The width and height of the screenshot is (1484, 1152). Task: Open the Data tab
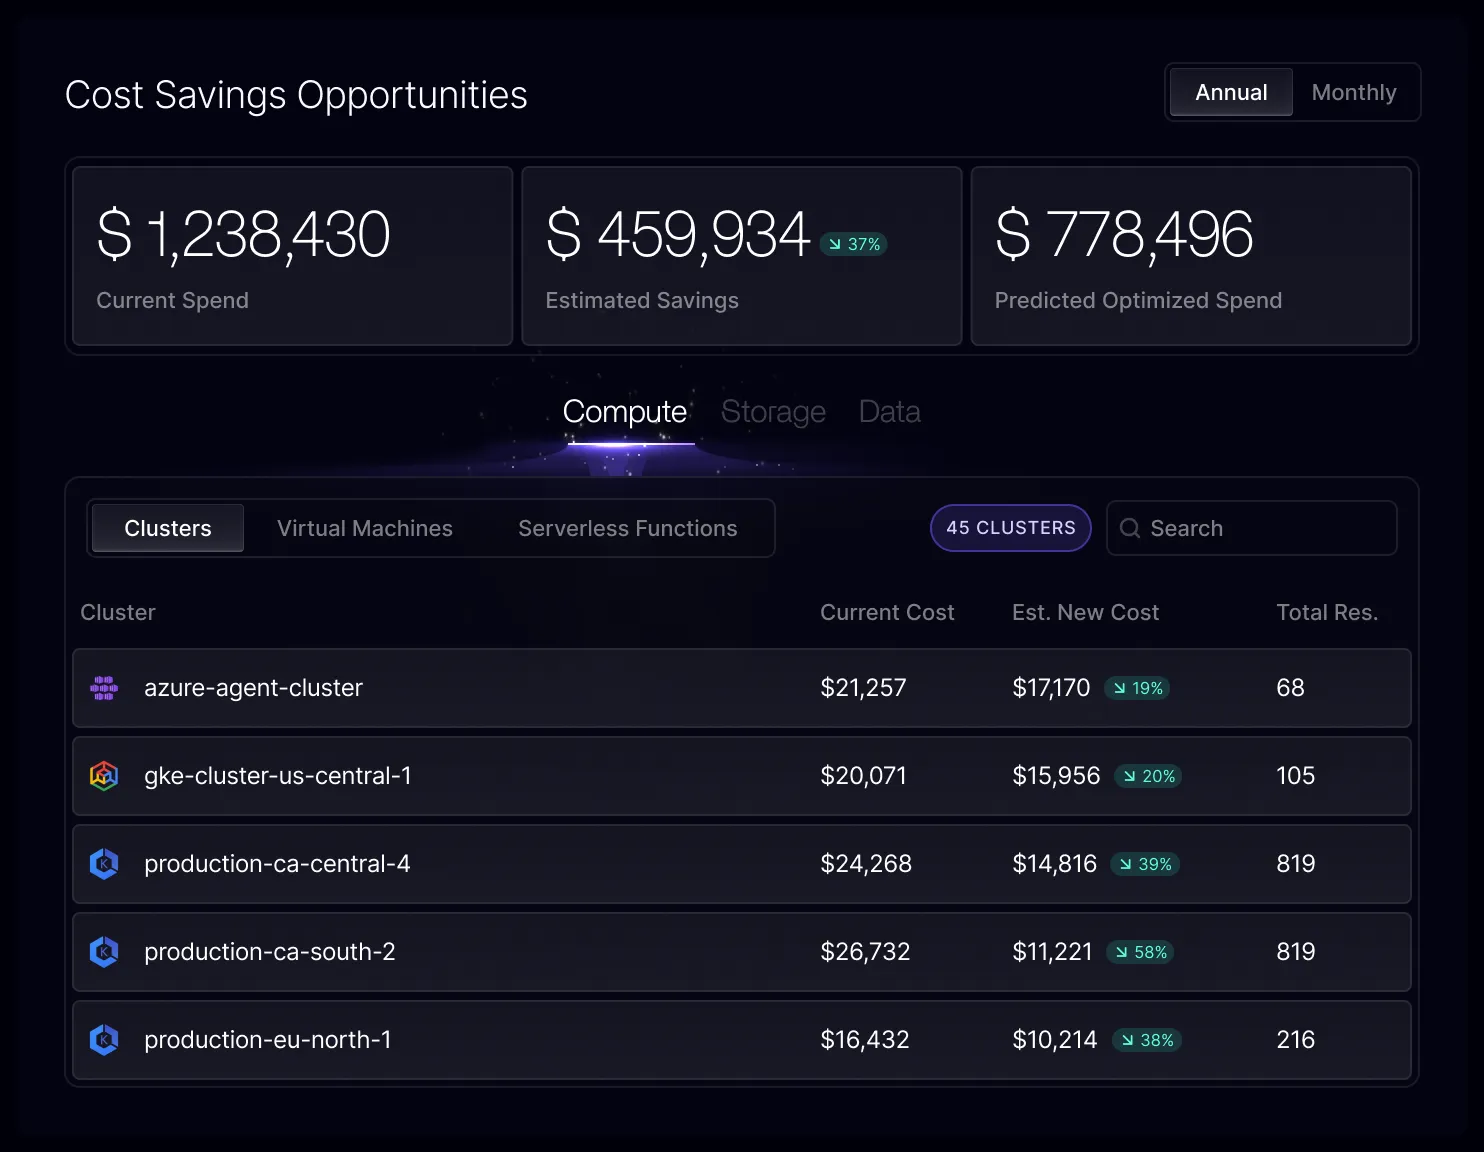(x=890, y=412)
